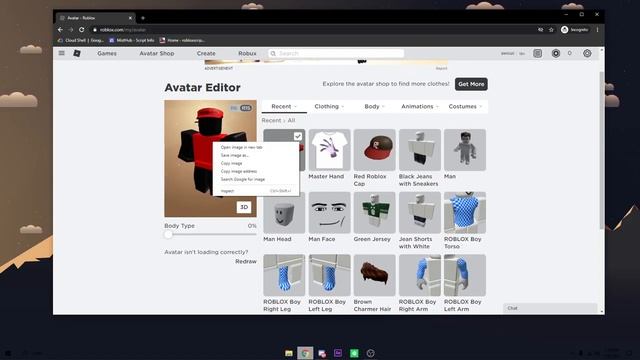
Task: Select the ROBLOX Boy Right Leg item
Action: 284,276
